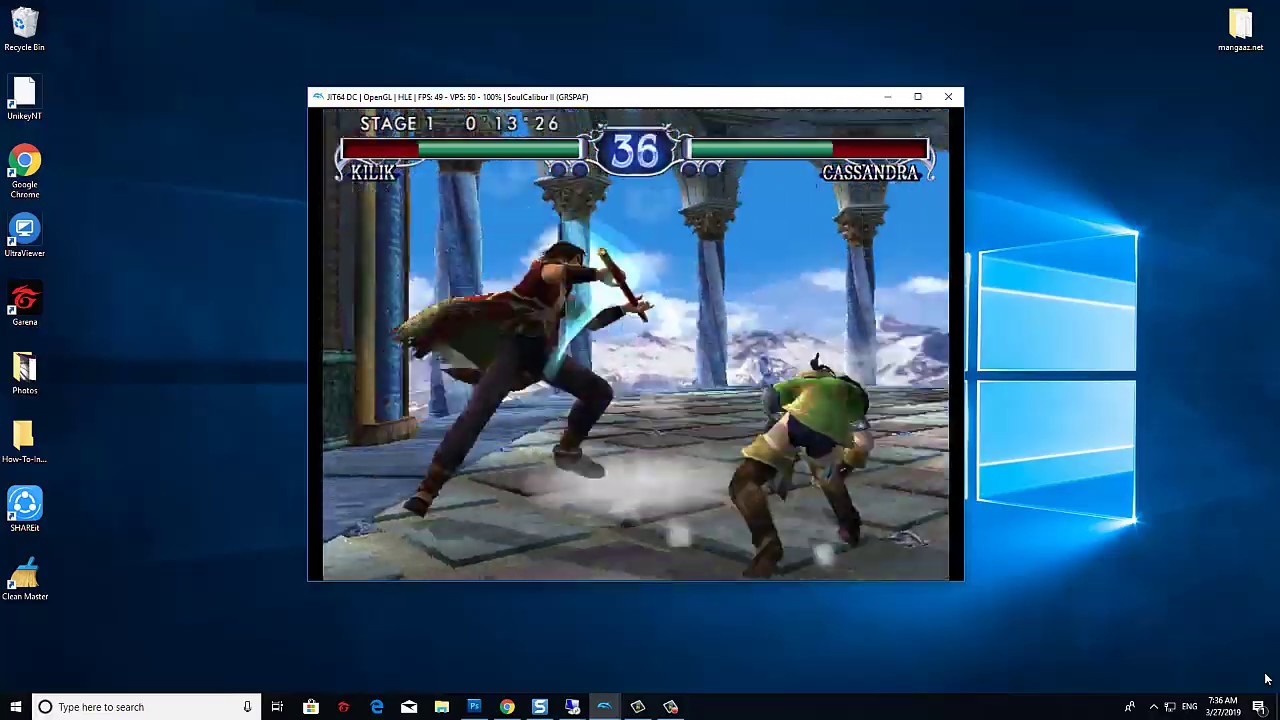
Task: Switch to the active emulator taskbar icon
Action: 604,707
